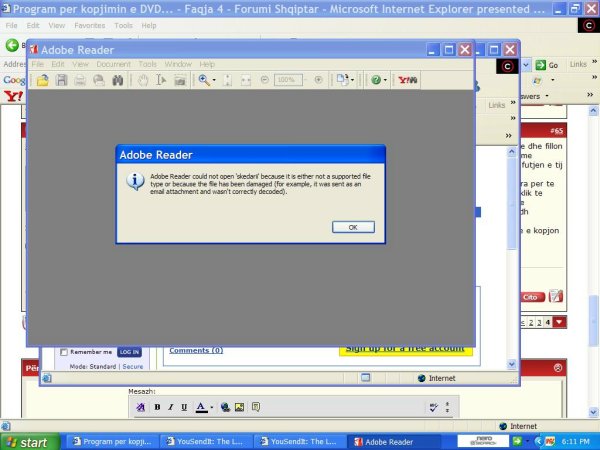
Task: Tick the Remember me checkbox
Action: pyautogui.click(x=64, y=352)
